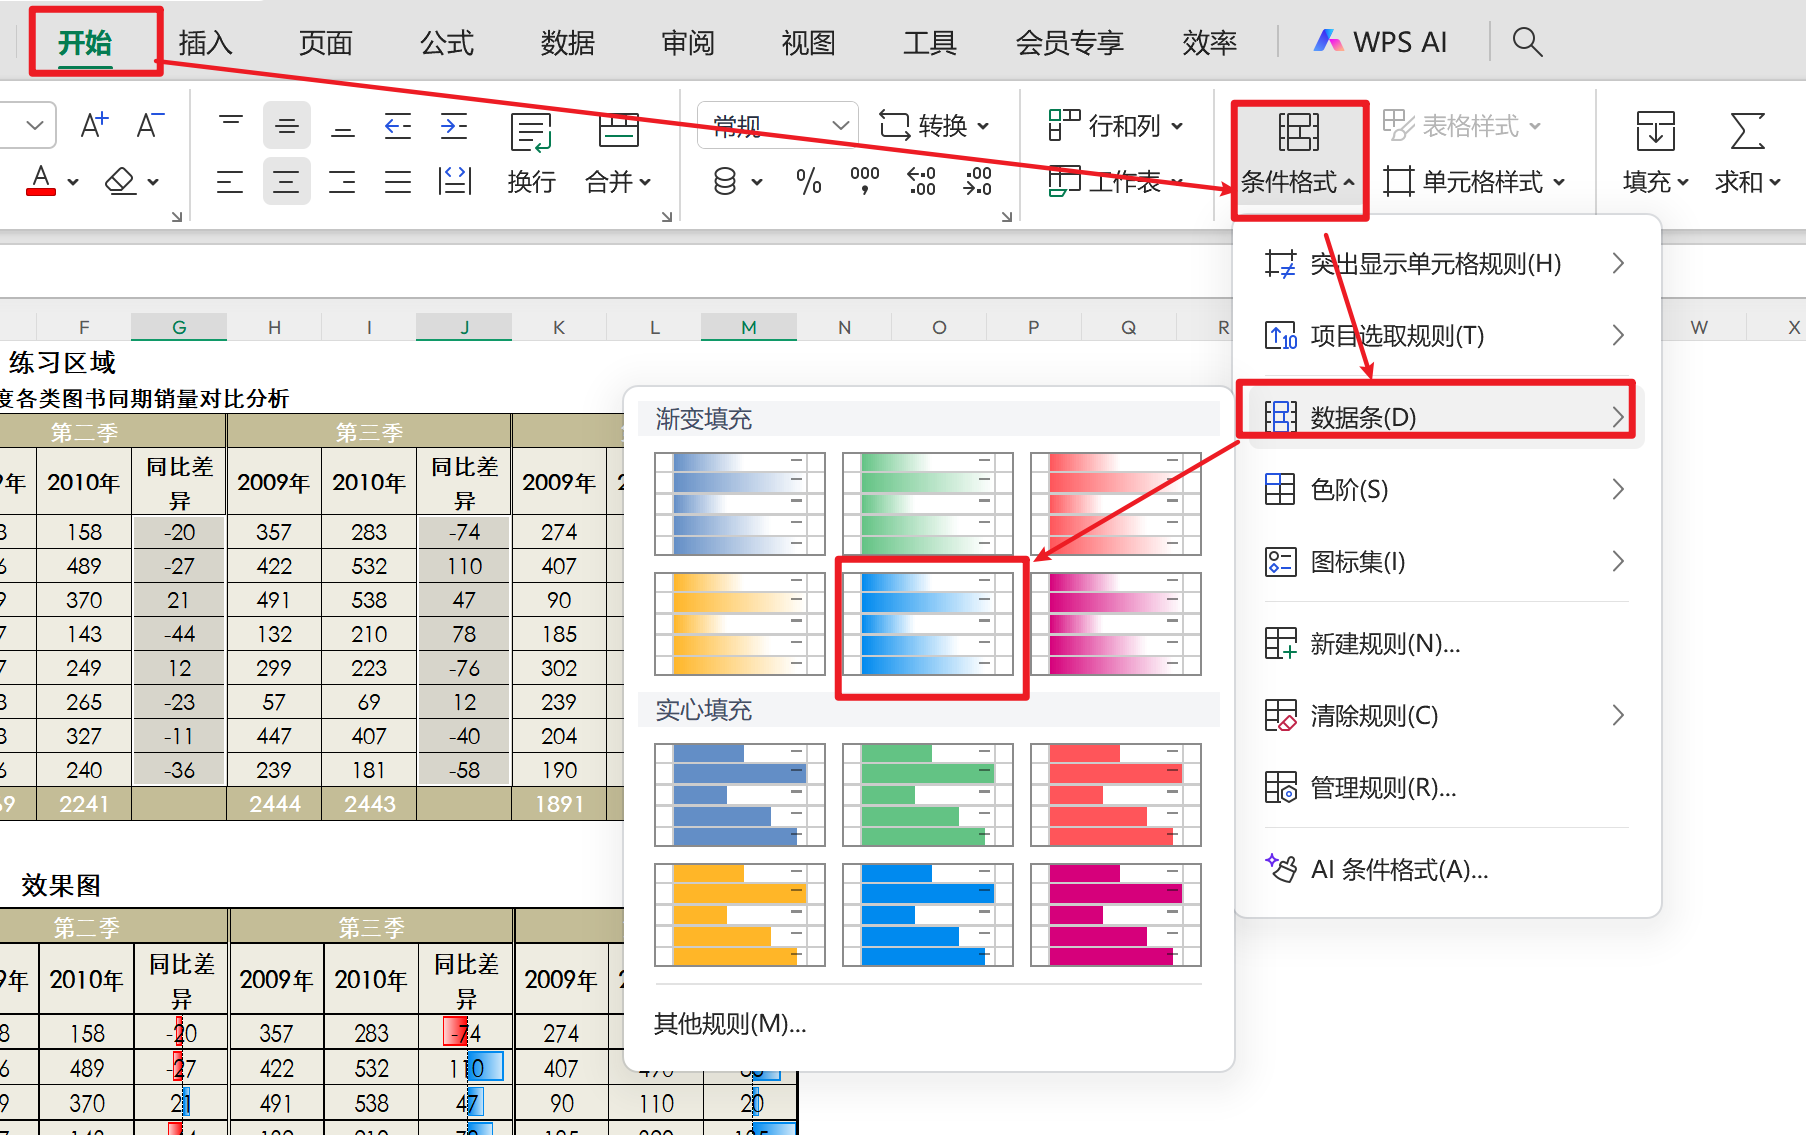Screen dimensions: 1806x1135
Task: Toggle center horizontal alignment button
Action: pyautogui.click(x=286, y=182)
